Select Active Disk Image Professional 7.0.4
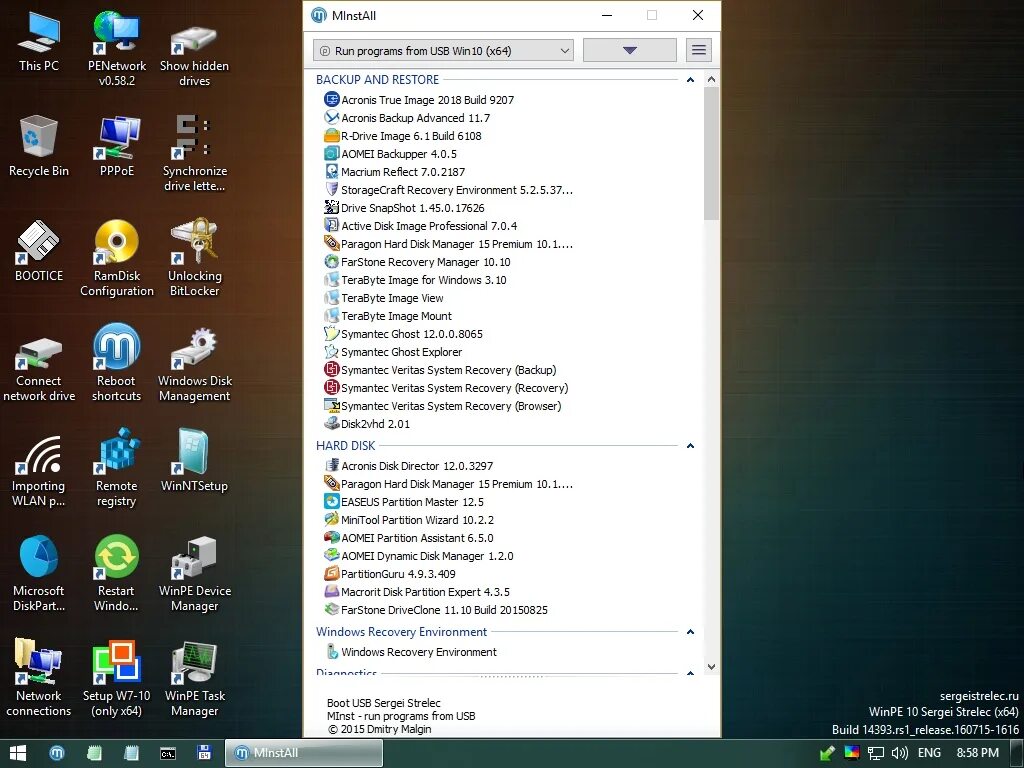This screenshot has height=768, width=1024. click(421, 226)
